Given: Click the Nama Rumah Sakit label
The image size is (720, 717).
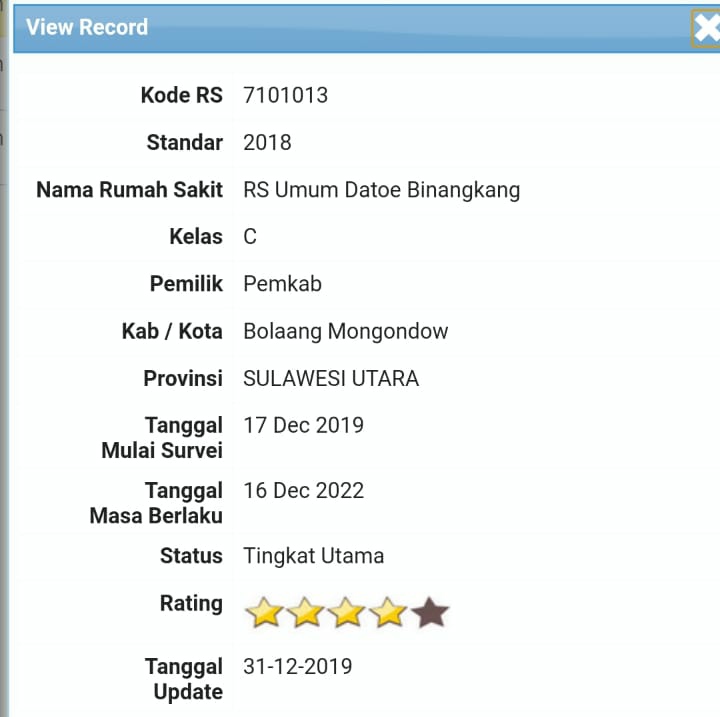Looking at the screenshot, I should pyautogui.click(x=129, y=189).
